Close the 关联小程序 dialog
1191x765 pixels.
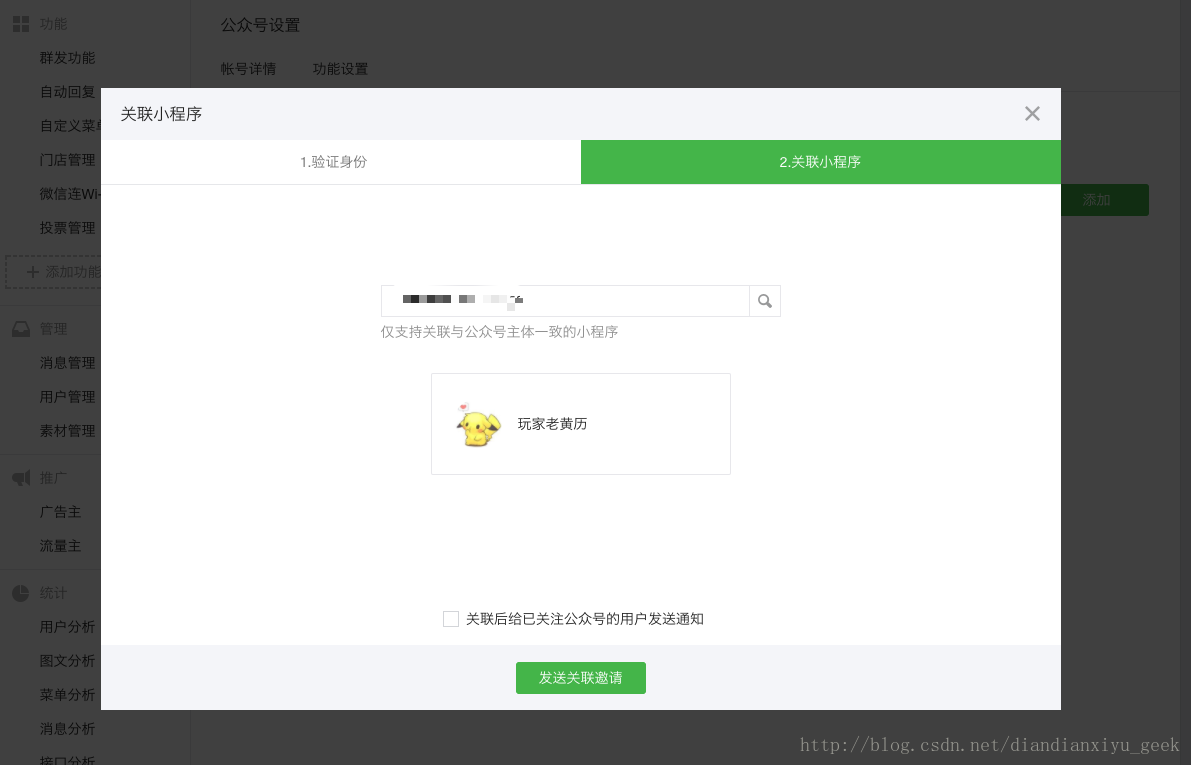(1032, 113)
